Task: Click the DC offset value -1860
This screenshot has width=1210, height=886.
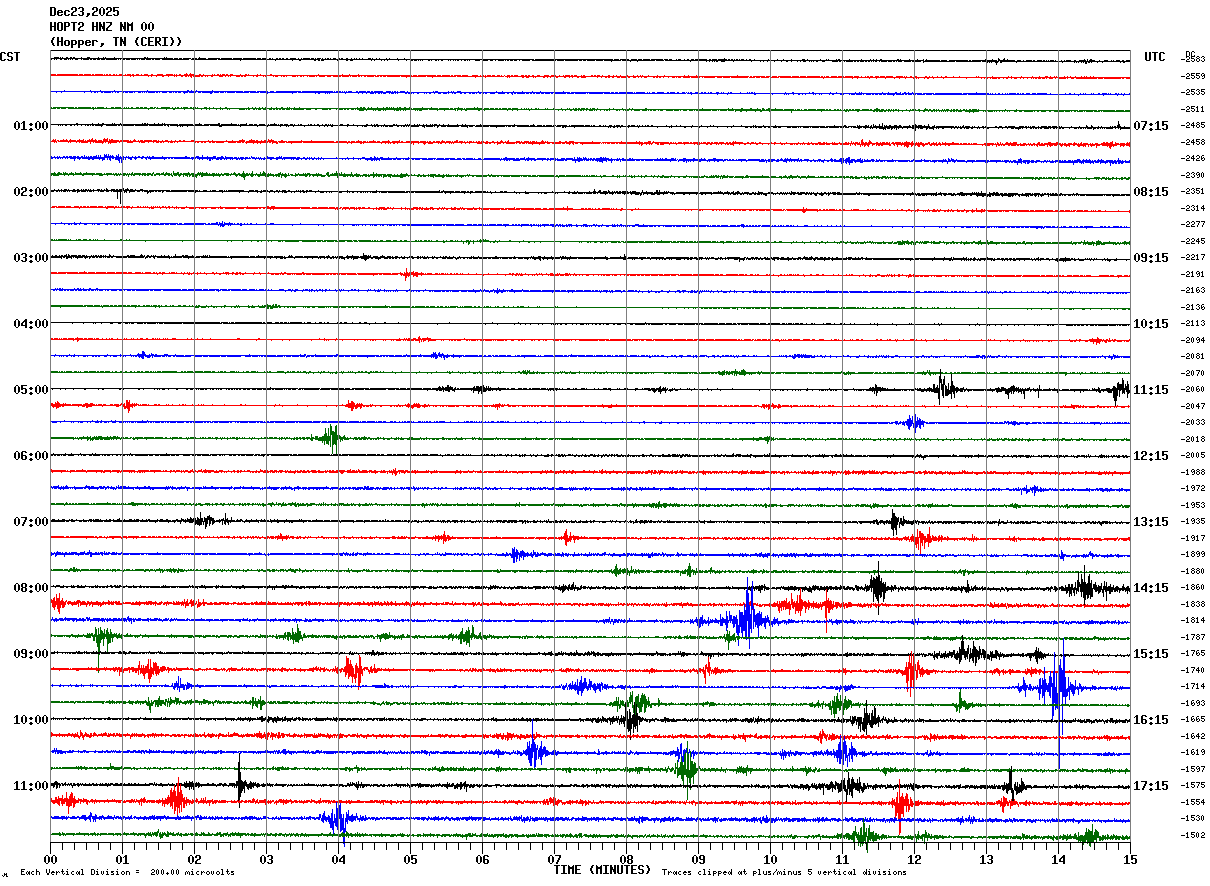Action: pyautogui.click(x=1194, y=587)
